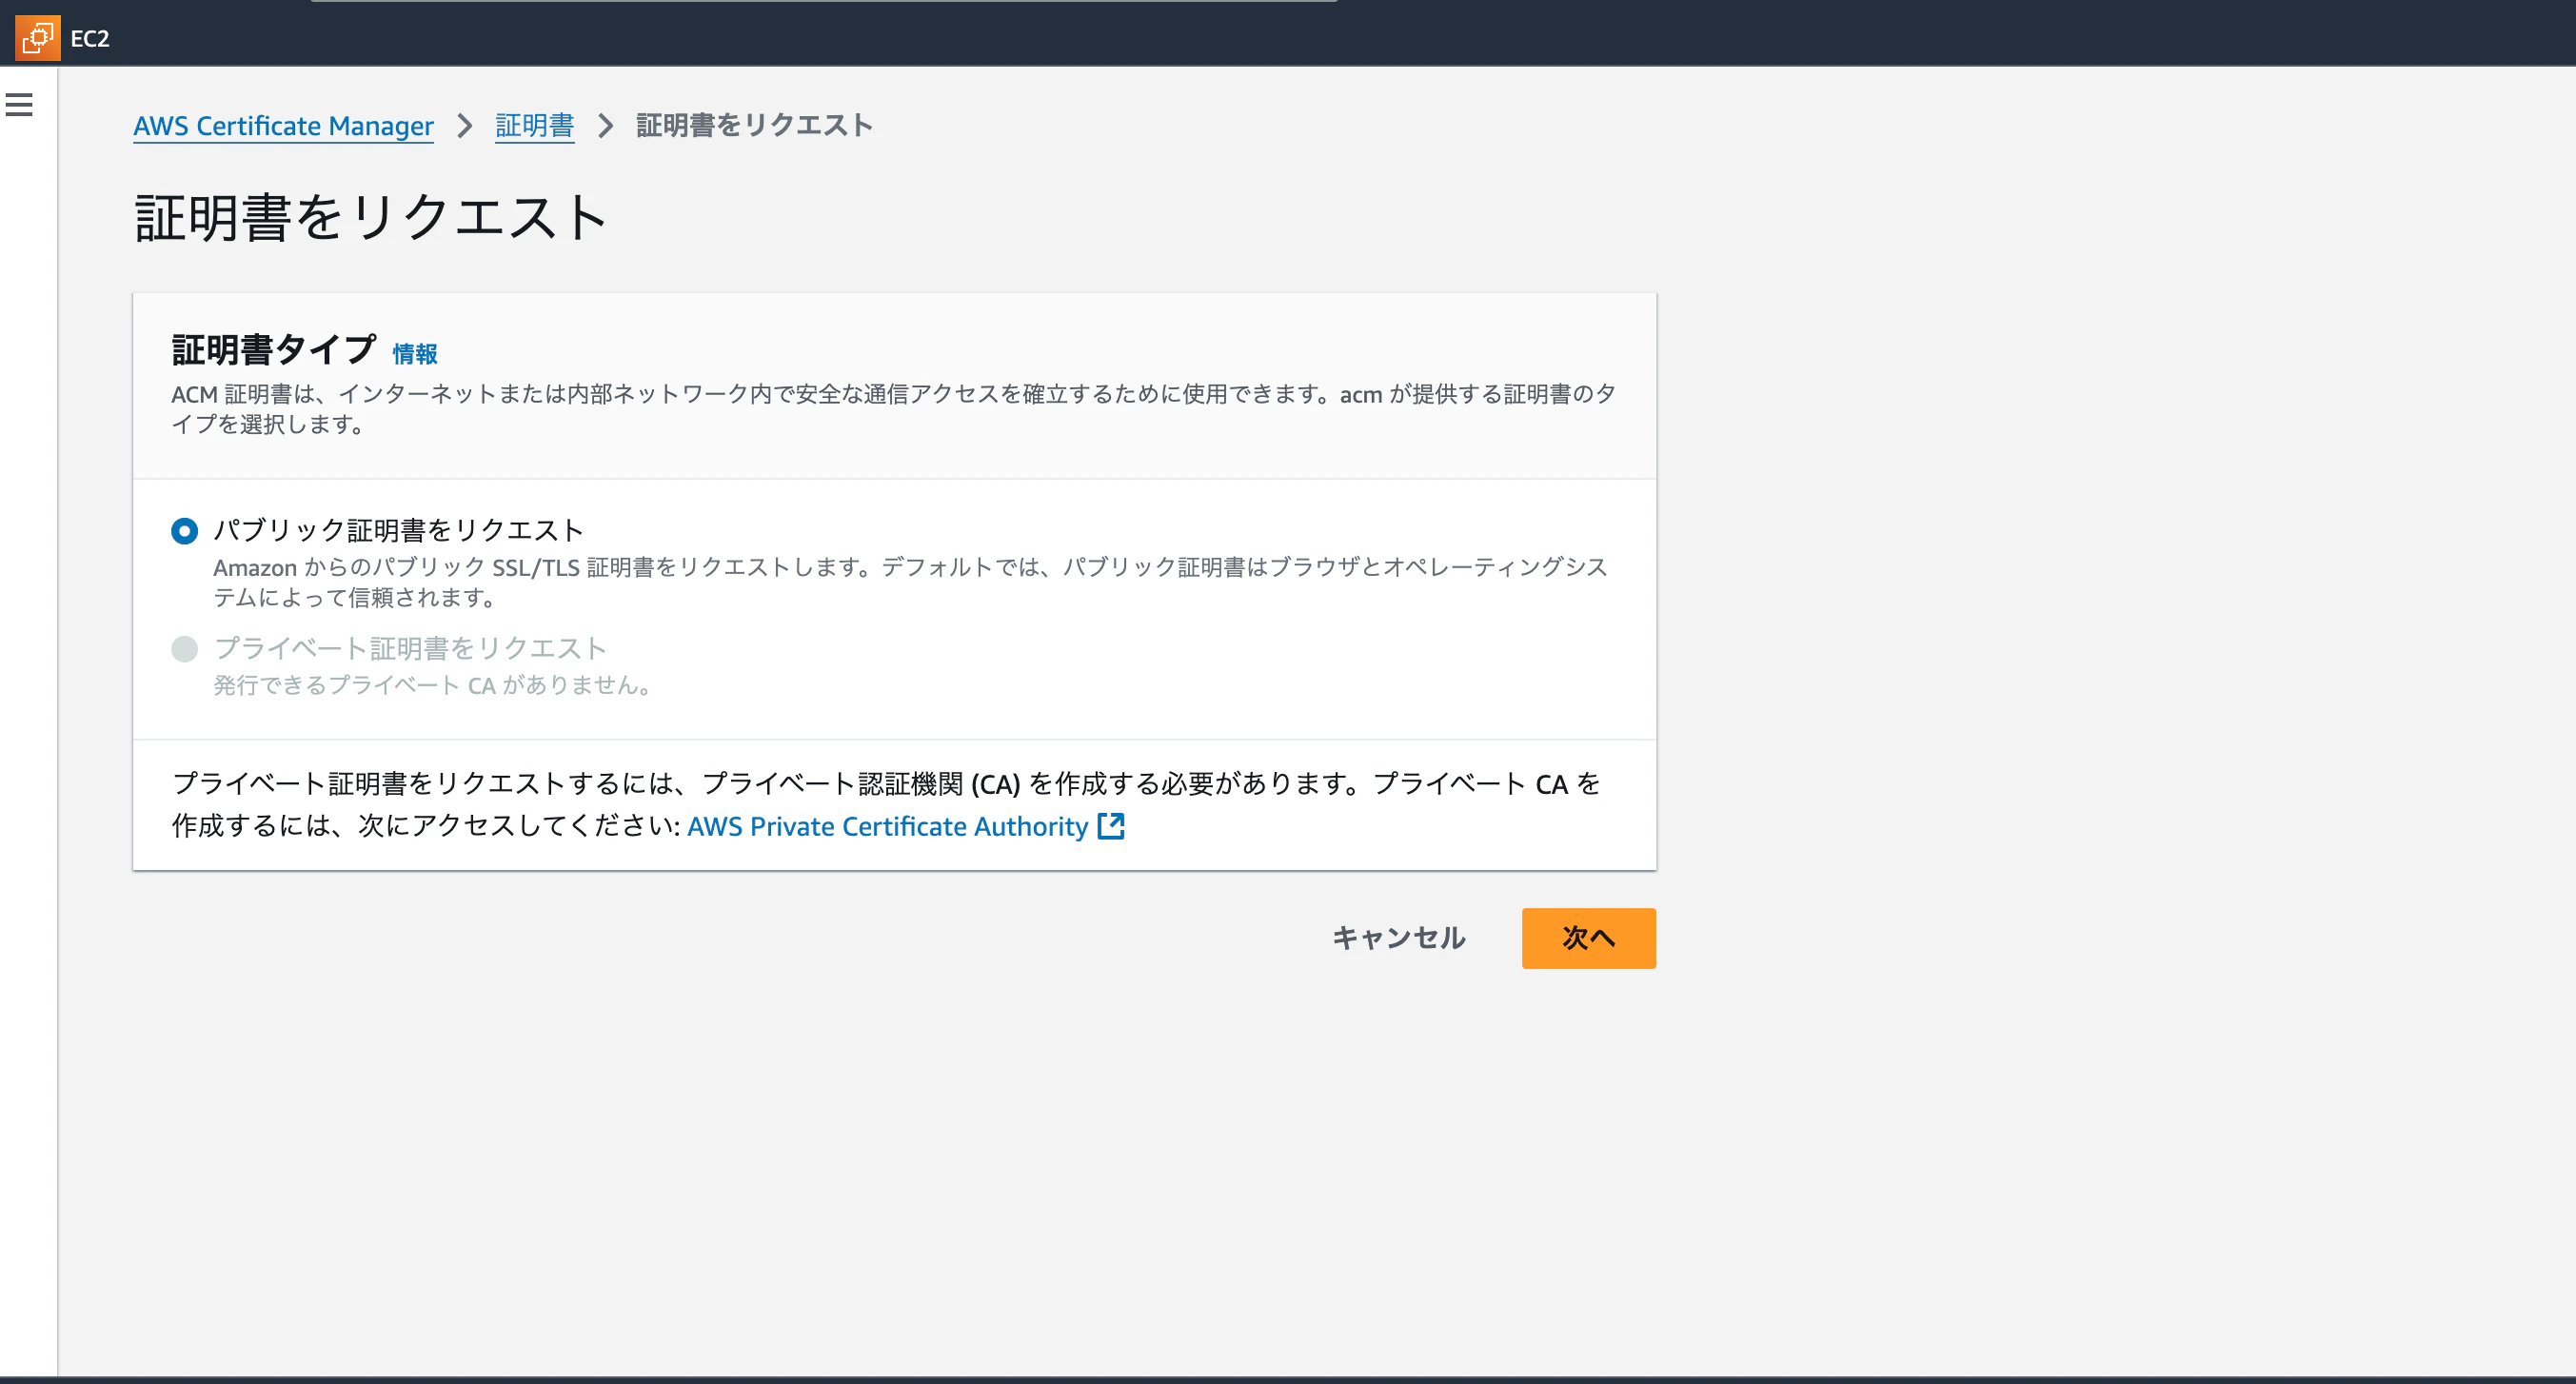2576x1384 pixels.
Task: Click the orange 次へ button
Action: 1588,938
